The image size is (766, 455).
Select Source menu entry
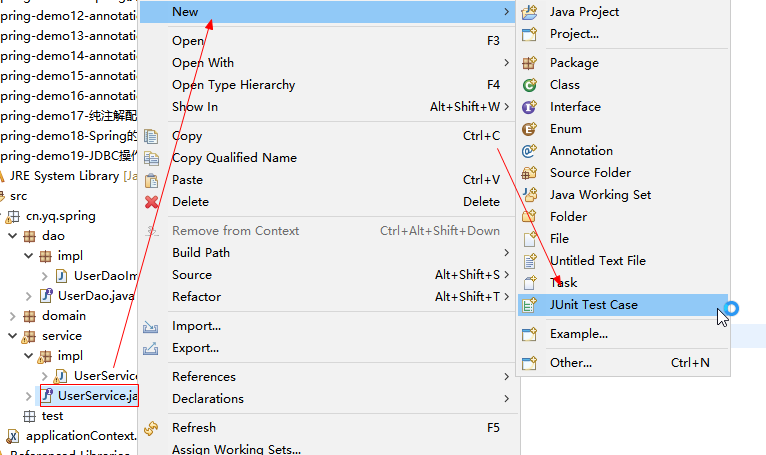coord(327,275)
